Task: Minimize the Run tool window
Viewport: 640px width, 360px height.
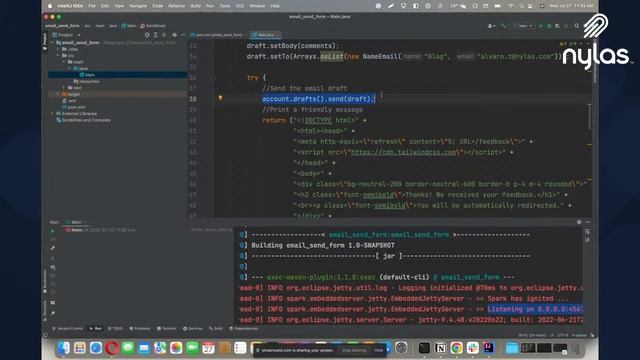Action: coord(588,222)
